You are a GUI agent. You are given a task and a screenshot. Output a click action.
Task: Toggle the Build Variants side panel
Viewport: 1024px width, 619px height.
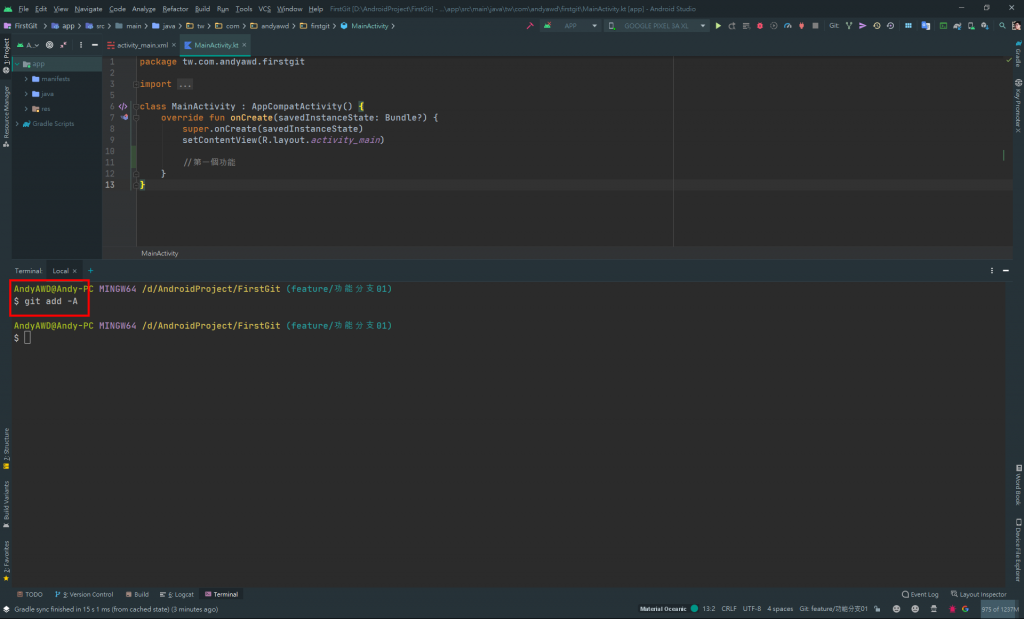[5, 502]
